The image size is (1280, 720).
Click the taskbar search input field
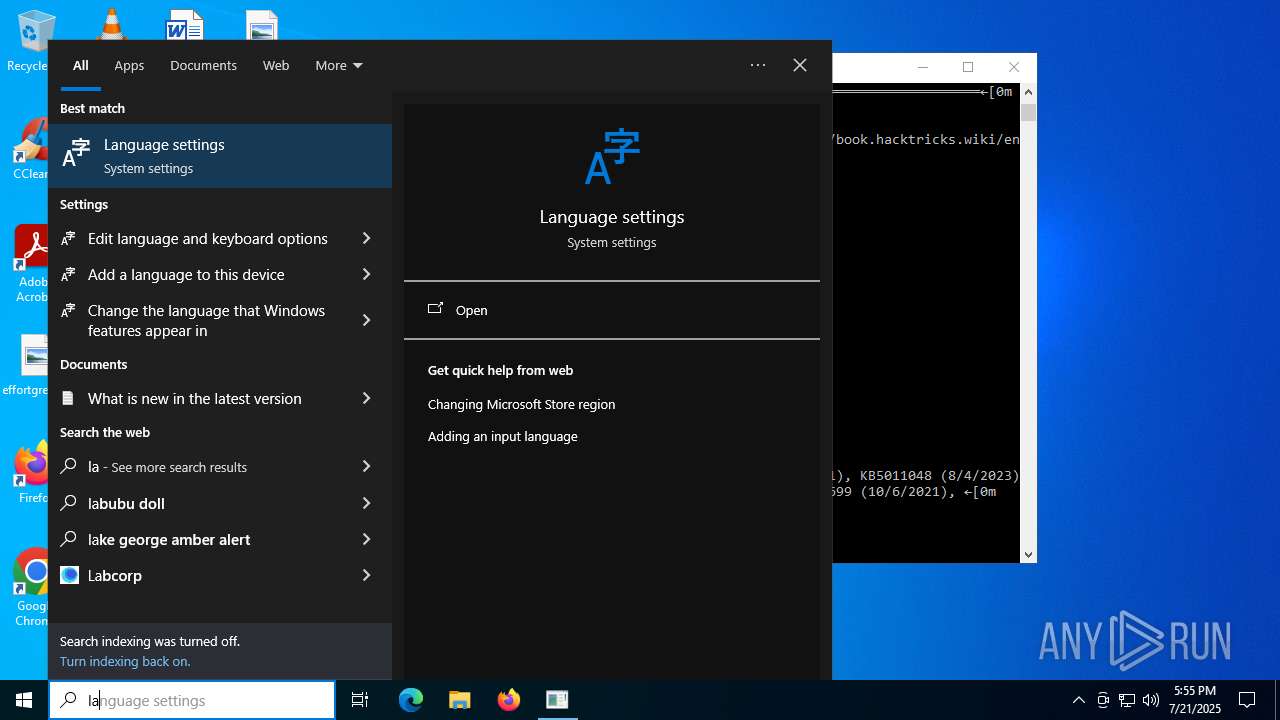pos(192,700)
